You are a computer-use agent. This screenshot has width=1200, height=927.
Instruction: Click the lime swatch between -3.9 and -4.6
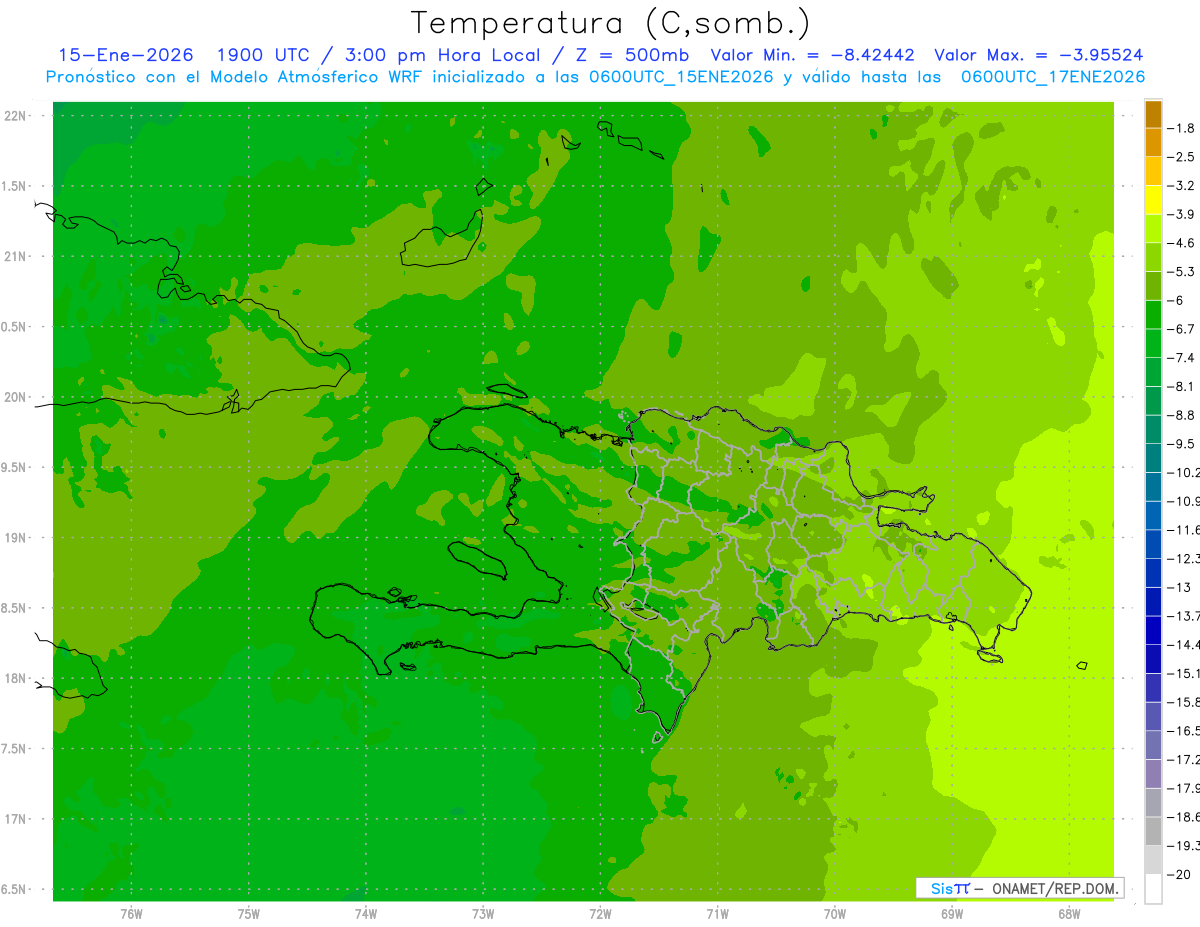click(x=1153, y=229)
